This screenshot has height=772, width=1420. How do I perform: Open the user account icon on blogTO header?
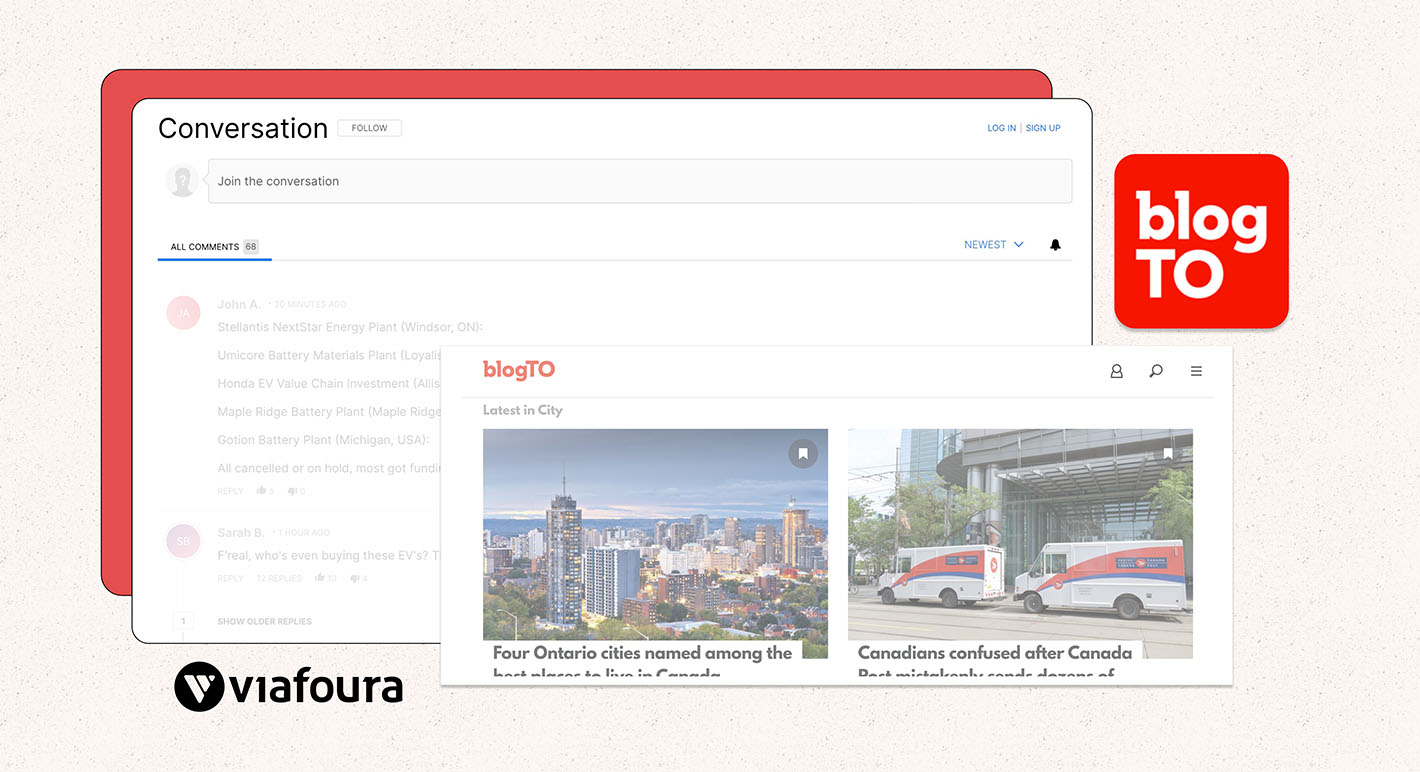click(1116, 371)
